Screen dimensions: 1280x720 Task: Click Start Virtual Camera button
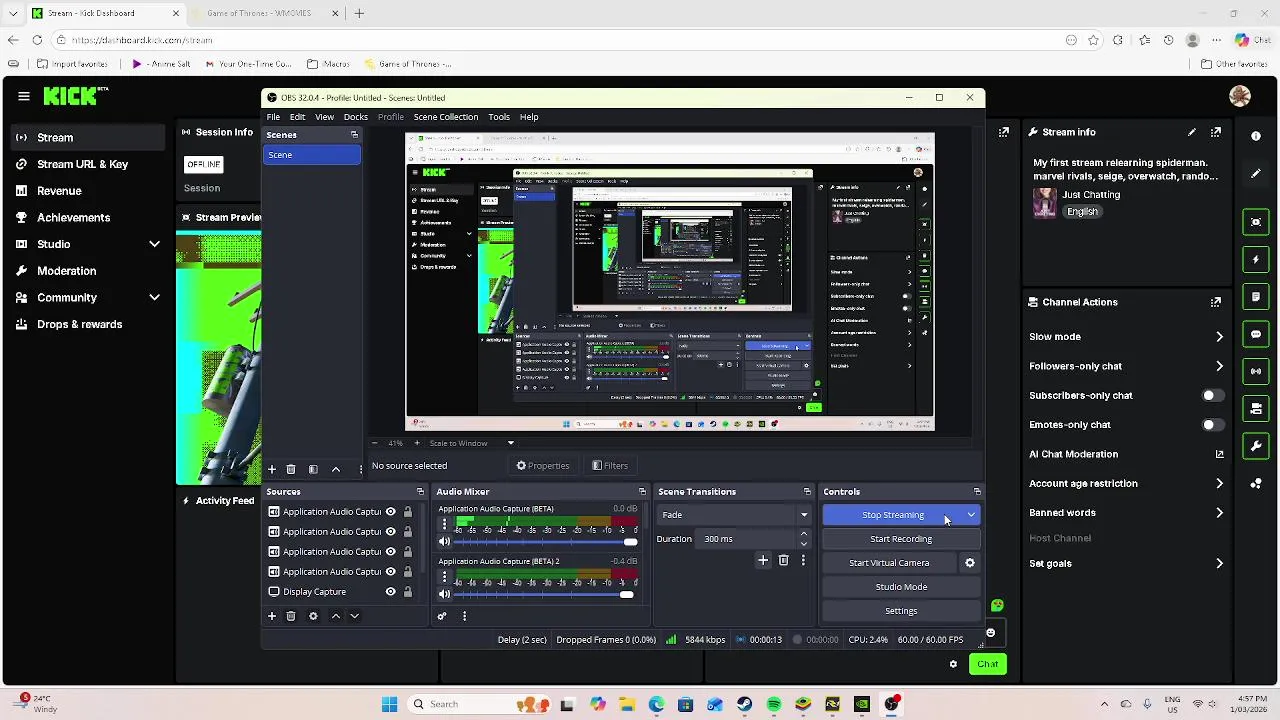pos(889,563)
